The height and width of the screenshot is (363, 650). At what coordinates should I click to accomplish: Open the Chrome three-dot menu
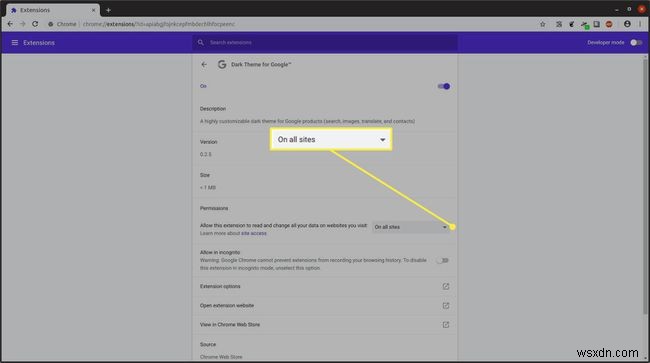tap(640, 24)
